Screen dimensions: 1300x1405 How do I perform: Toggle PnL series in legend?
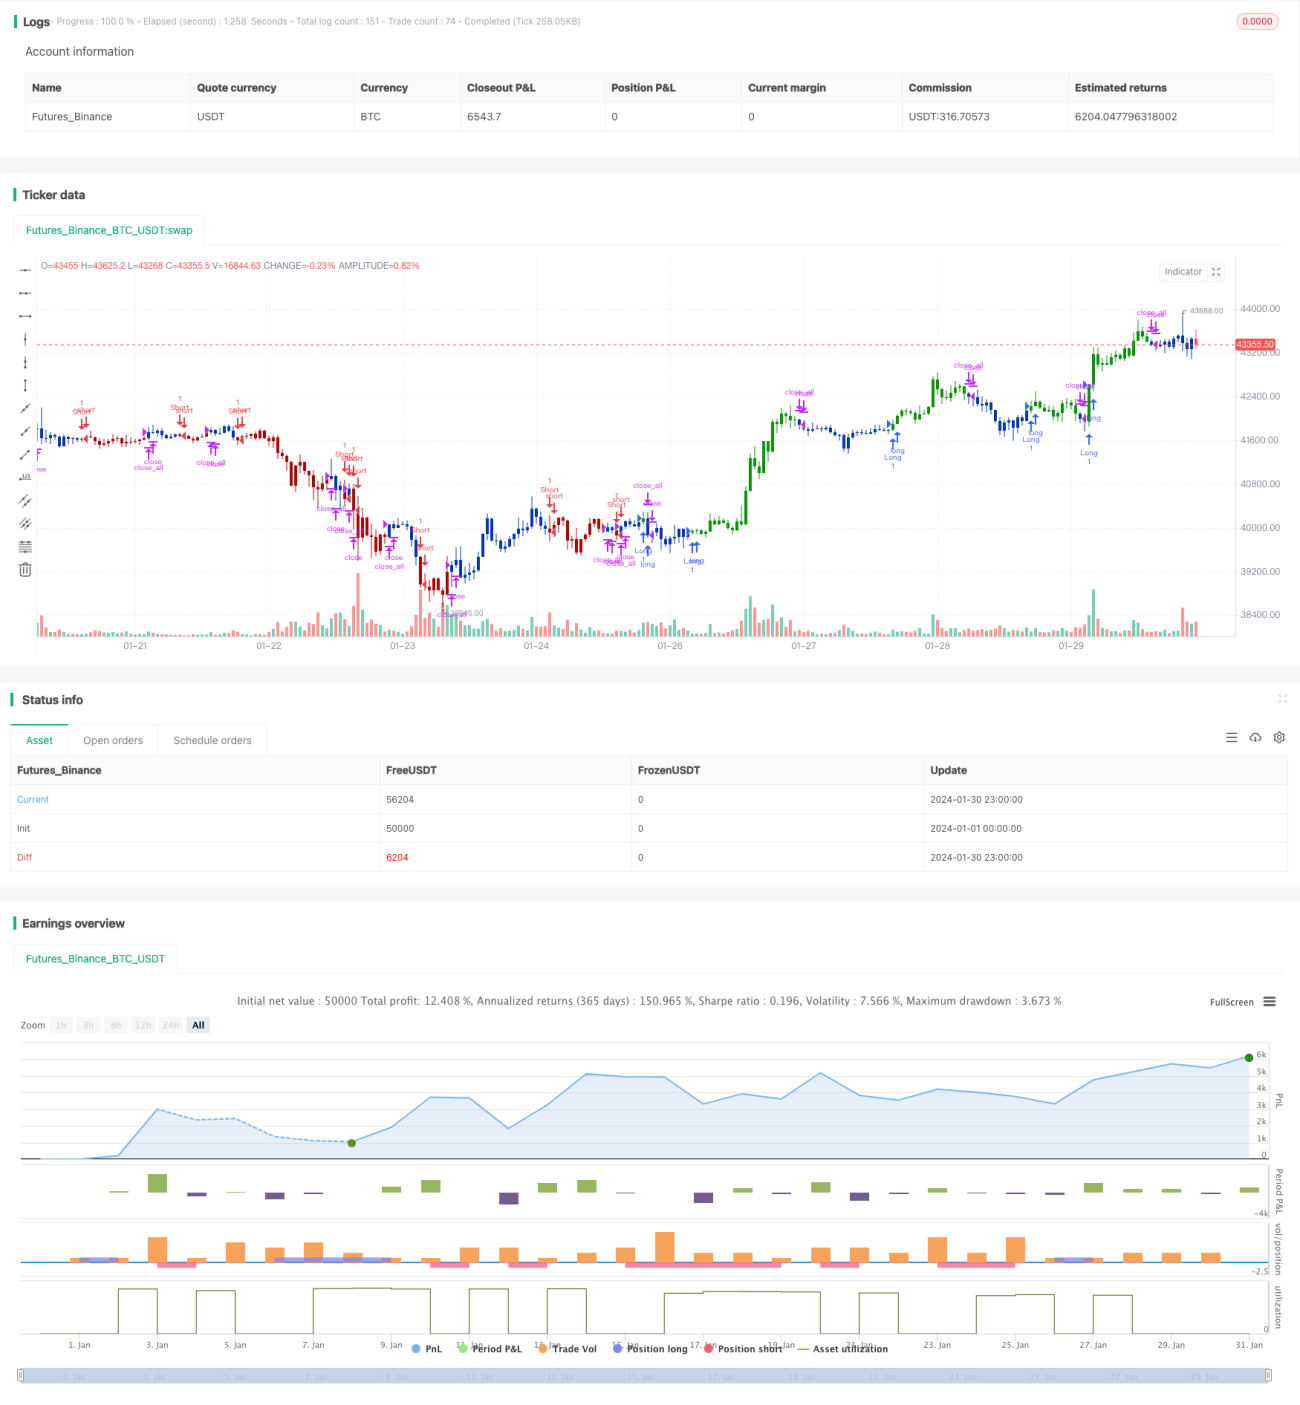click(x=427, y=1349)
